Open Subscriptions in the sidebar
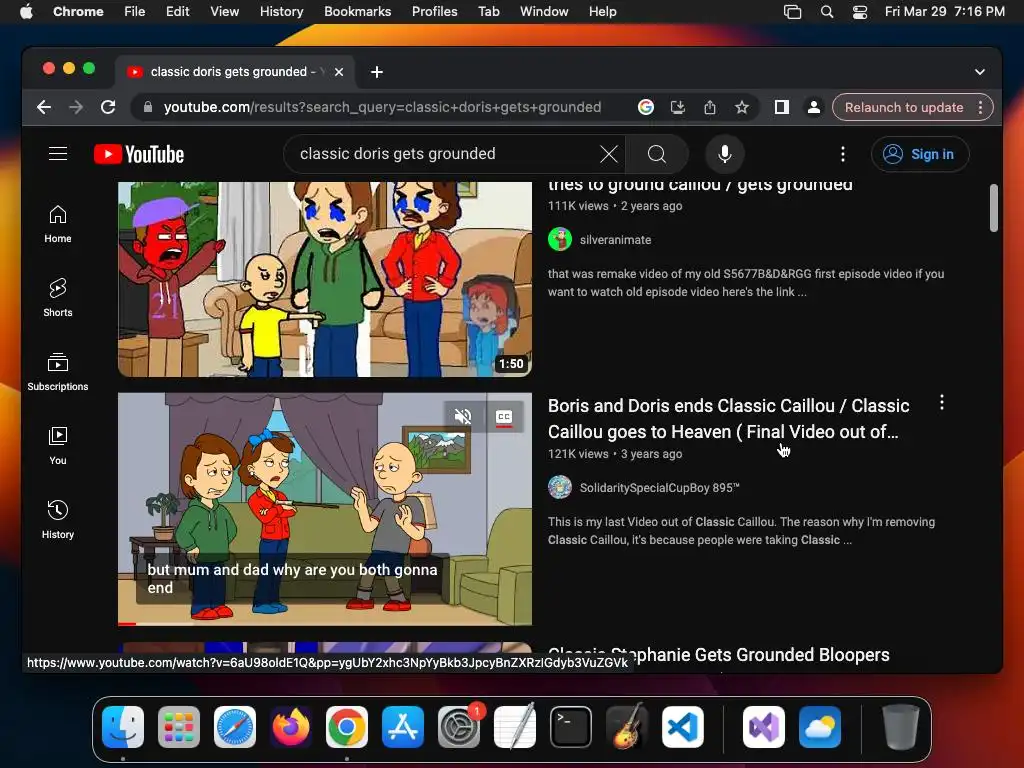The width and height of the screenshot is (1024, 768). pos(58,372)
